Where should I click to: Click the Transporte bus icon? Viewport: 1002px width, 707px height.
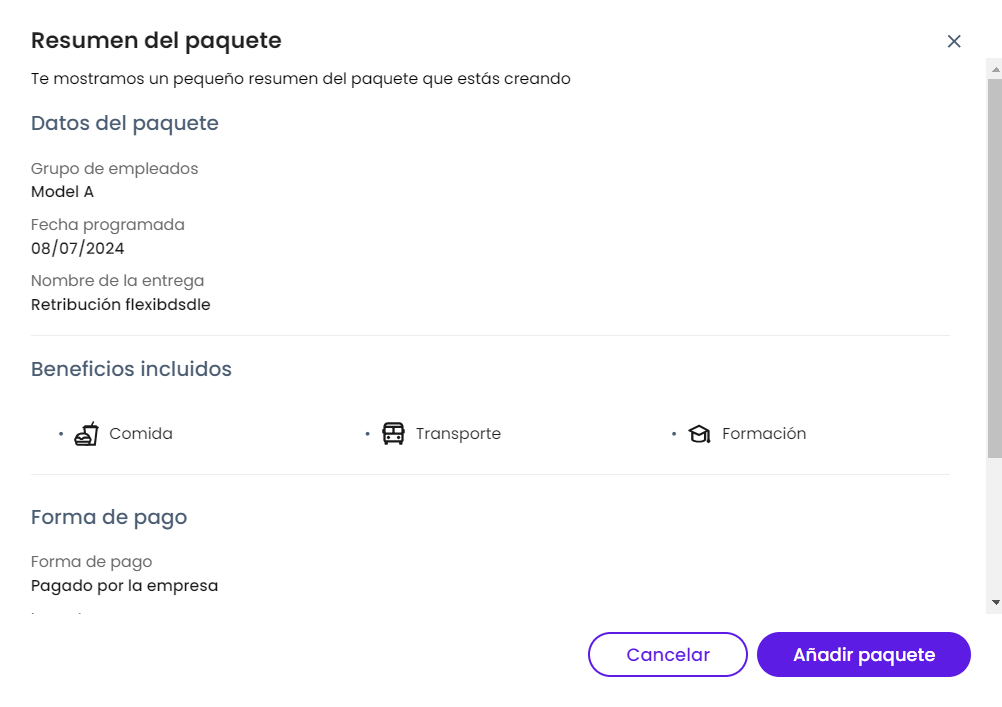tap(394, 434)
